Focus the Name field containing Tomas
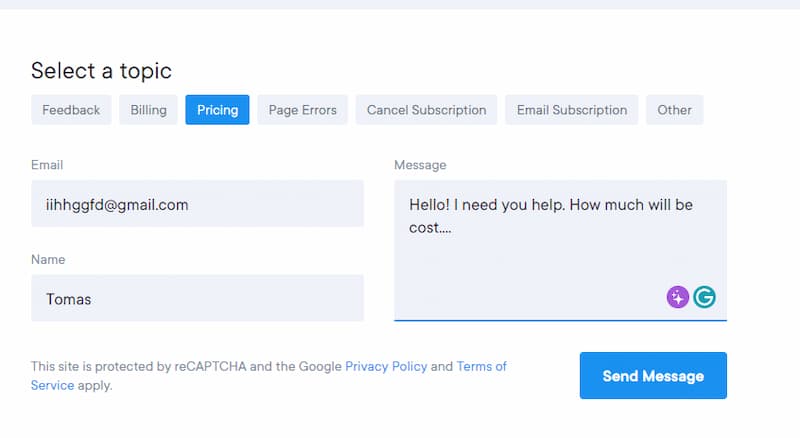 point(197,298)
